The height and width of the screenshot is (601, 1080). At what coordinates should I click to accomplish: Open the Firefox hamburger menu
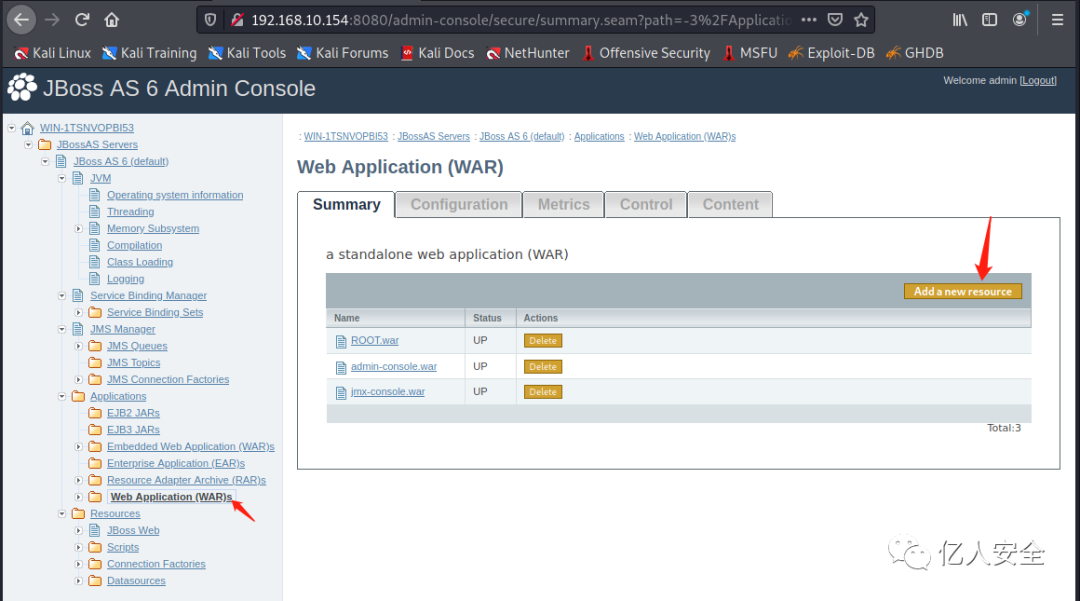1057,20
